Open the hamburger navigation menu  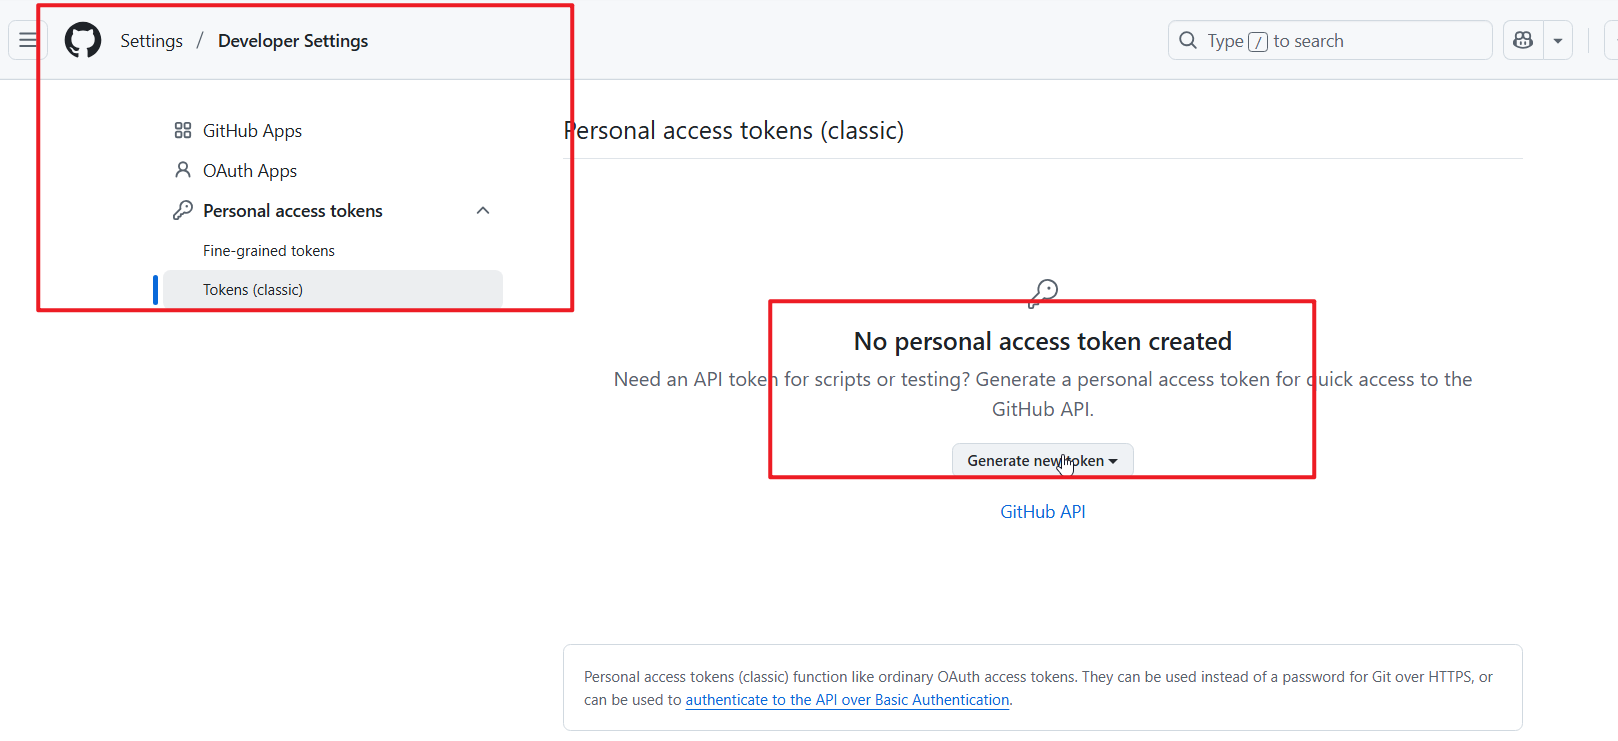tap(28, 40)
